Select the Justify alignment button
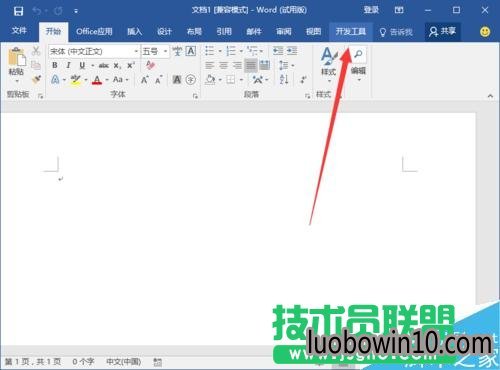 click(x=251, y=65)
